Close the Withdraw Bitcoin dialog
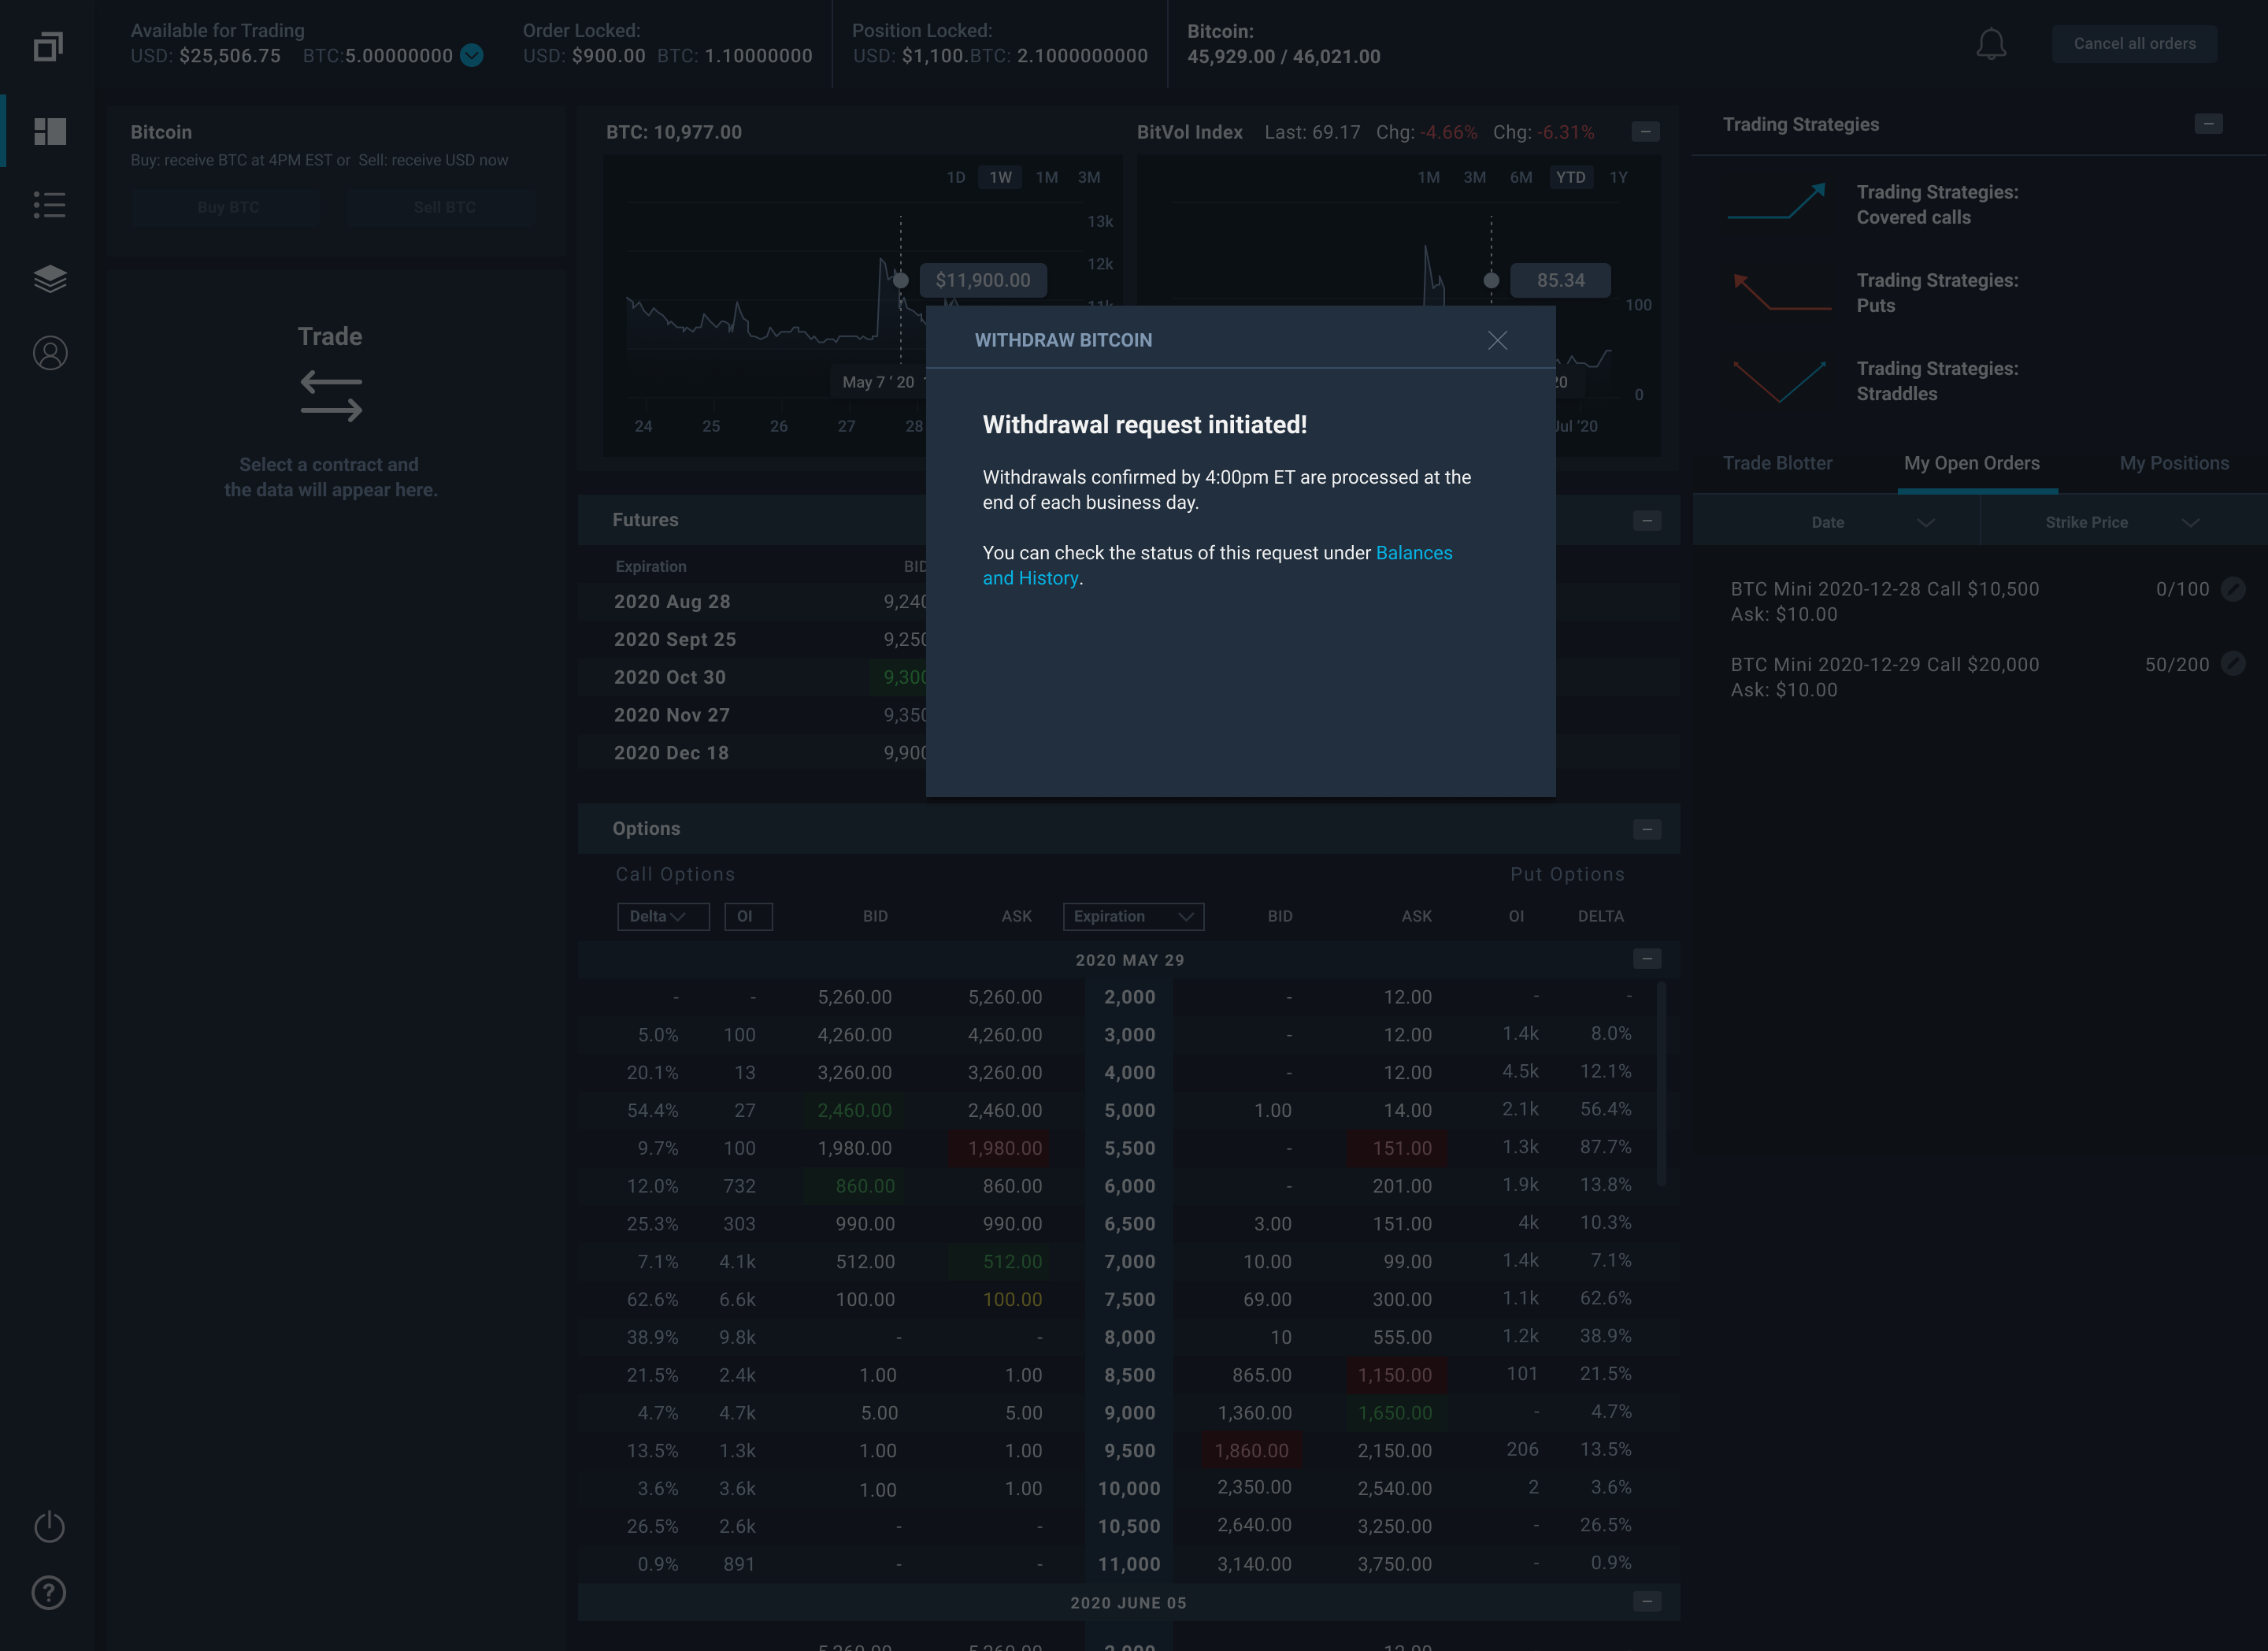The image size is (2268, 1651). tap(1497, 340)
